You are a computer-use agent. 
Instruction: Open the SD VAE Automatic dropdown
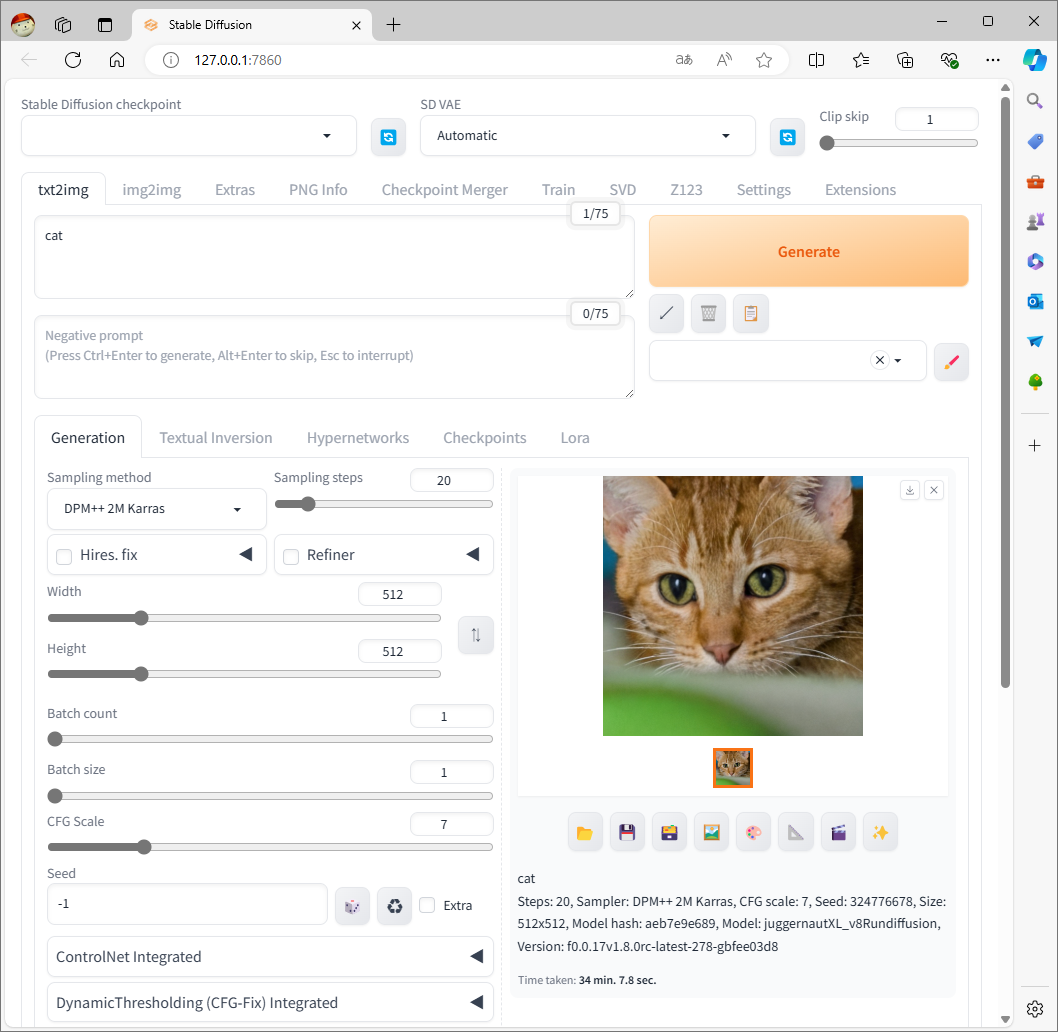(x=588, y=136)
